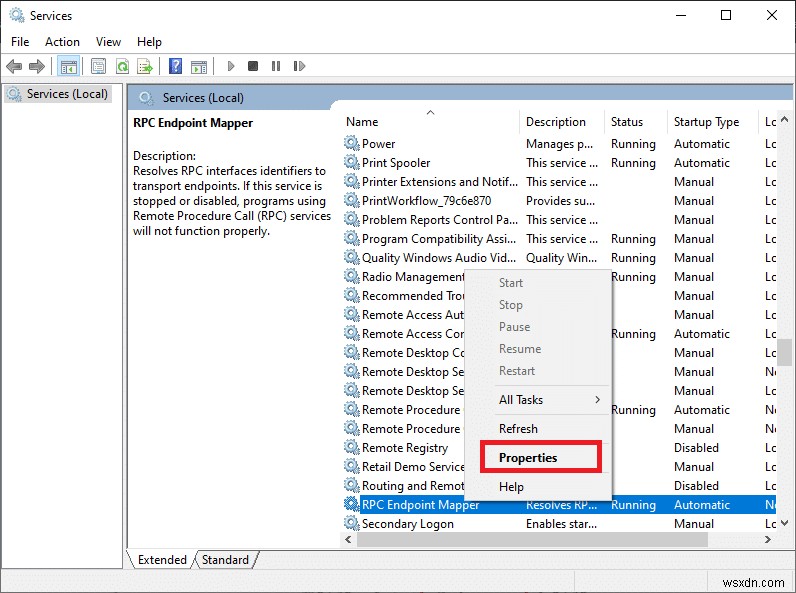Click the green Refresh toolbar icon
Image resolution: width=796 pixels, height=593 pixels.
122,66
